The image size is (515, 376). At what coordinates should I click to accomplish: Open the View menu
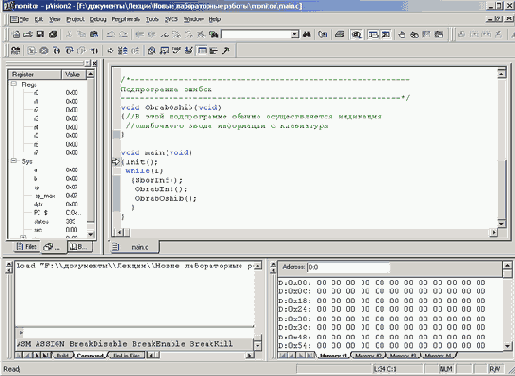(x=55, y=19)
